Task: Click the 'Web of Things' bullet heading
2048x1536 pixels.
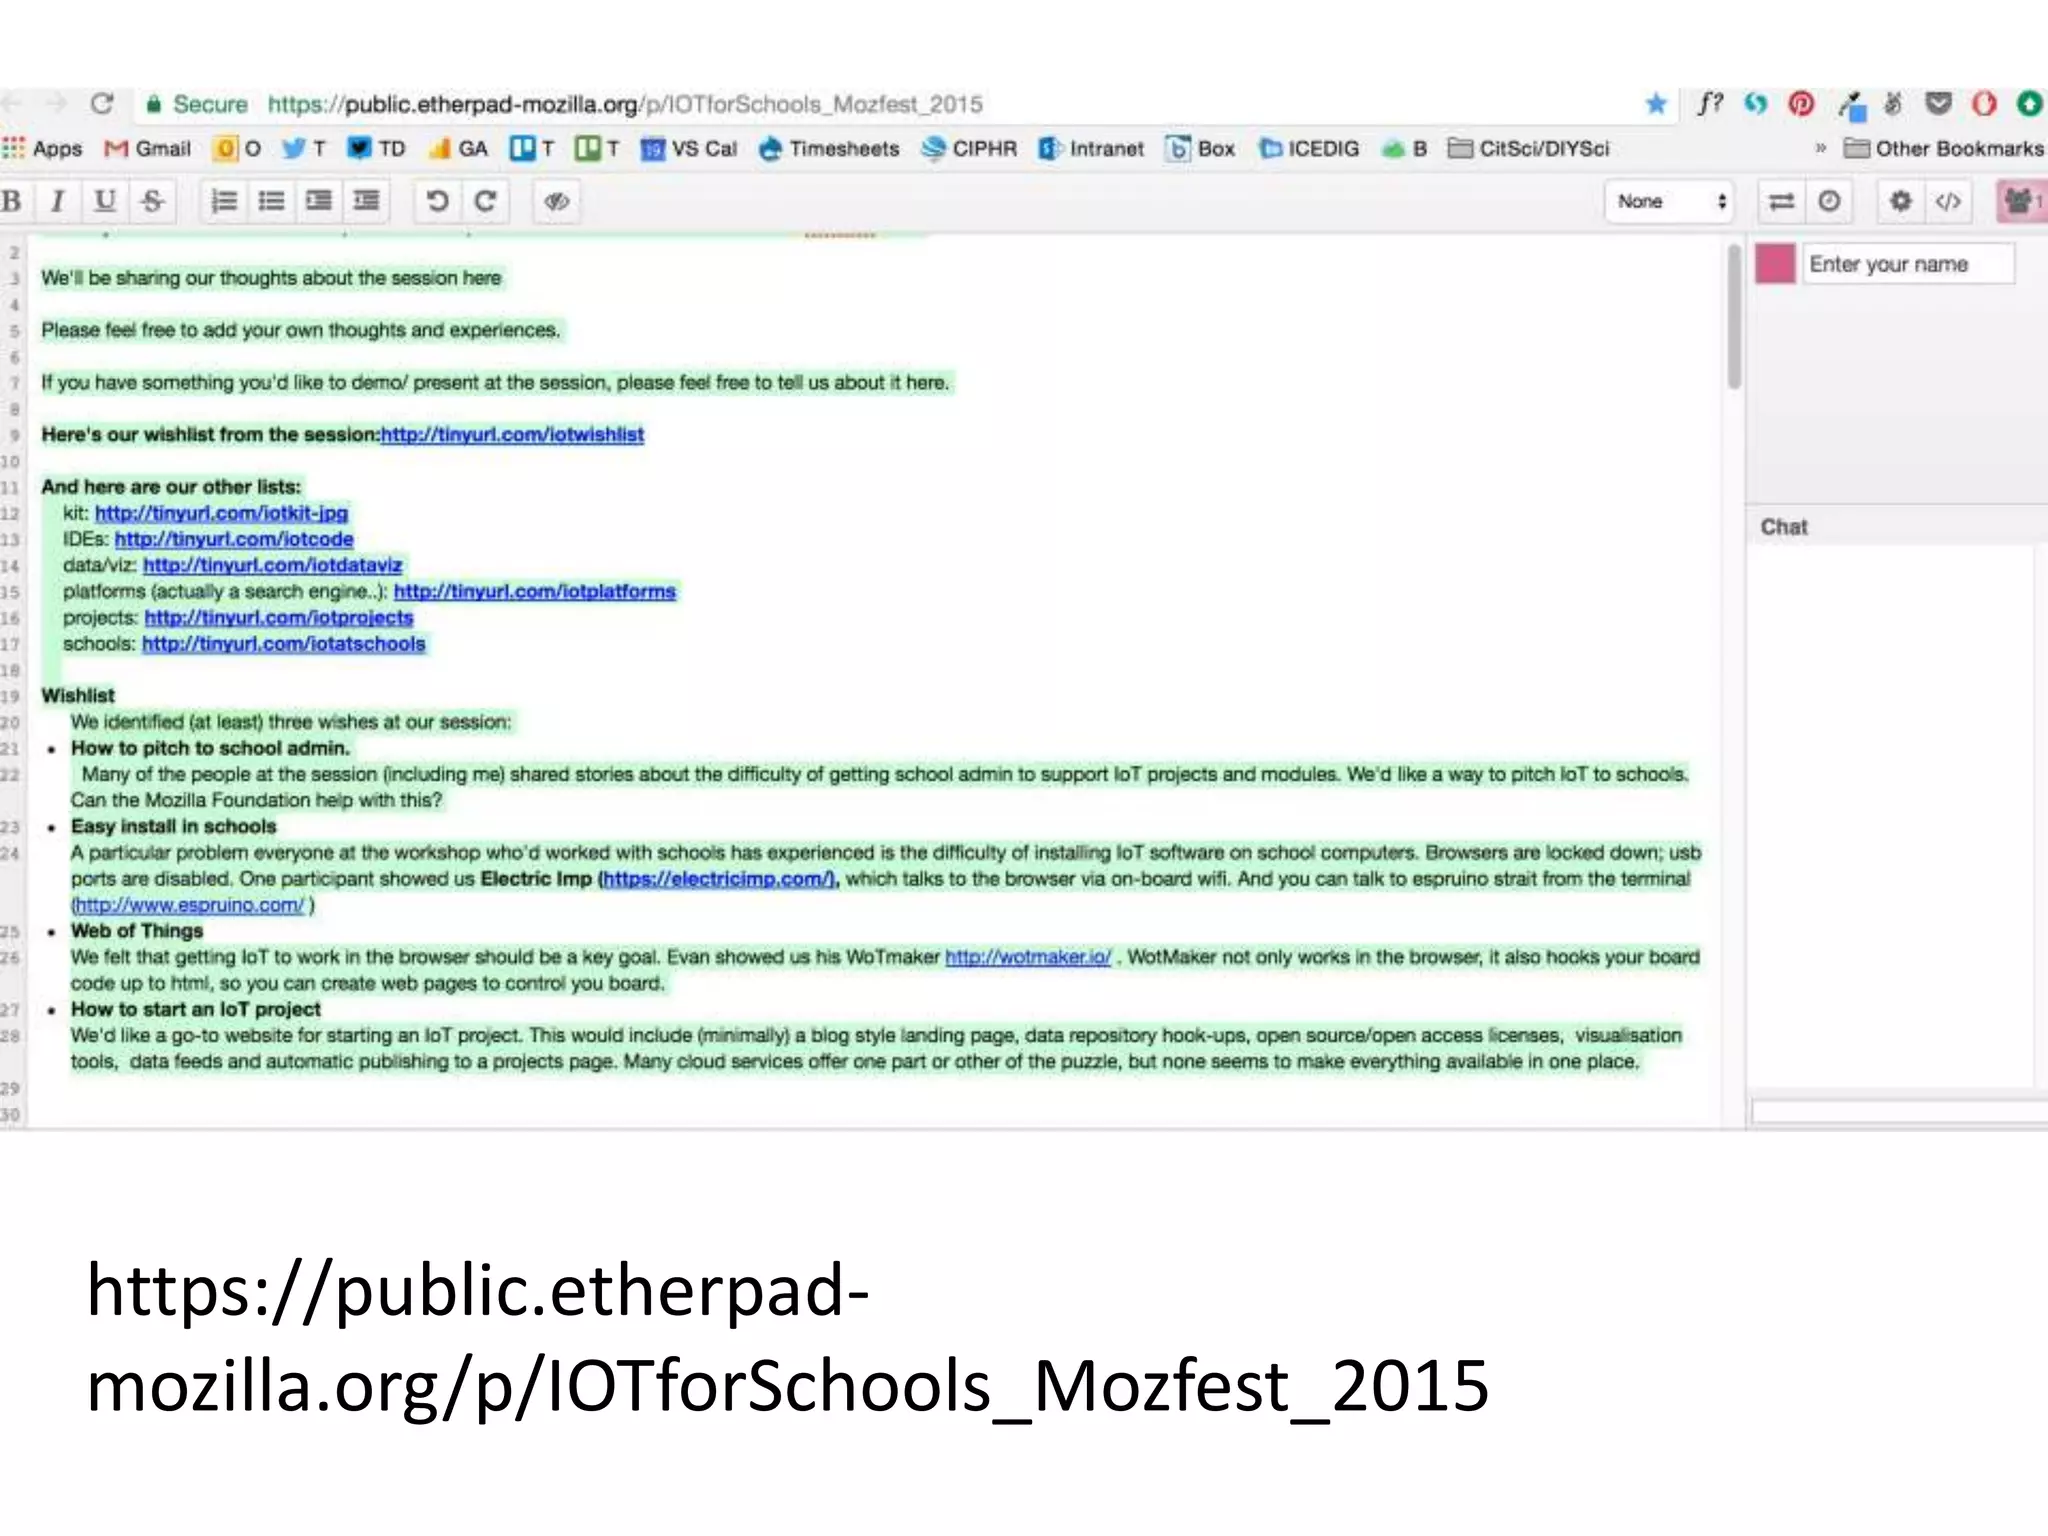Action: click(x=137, y=931)
